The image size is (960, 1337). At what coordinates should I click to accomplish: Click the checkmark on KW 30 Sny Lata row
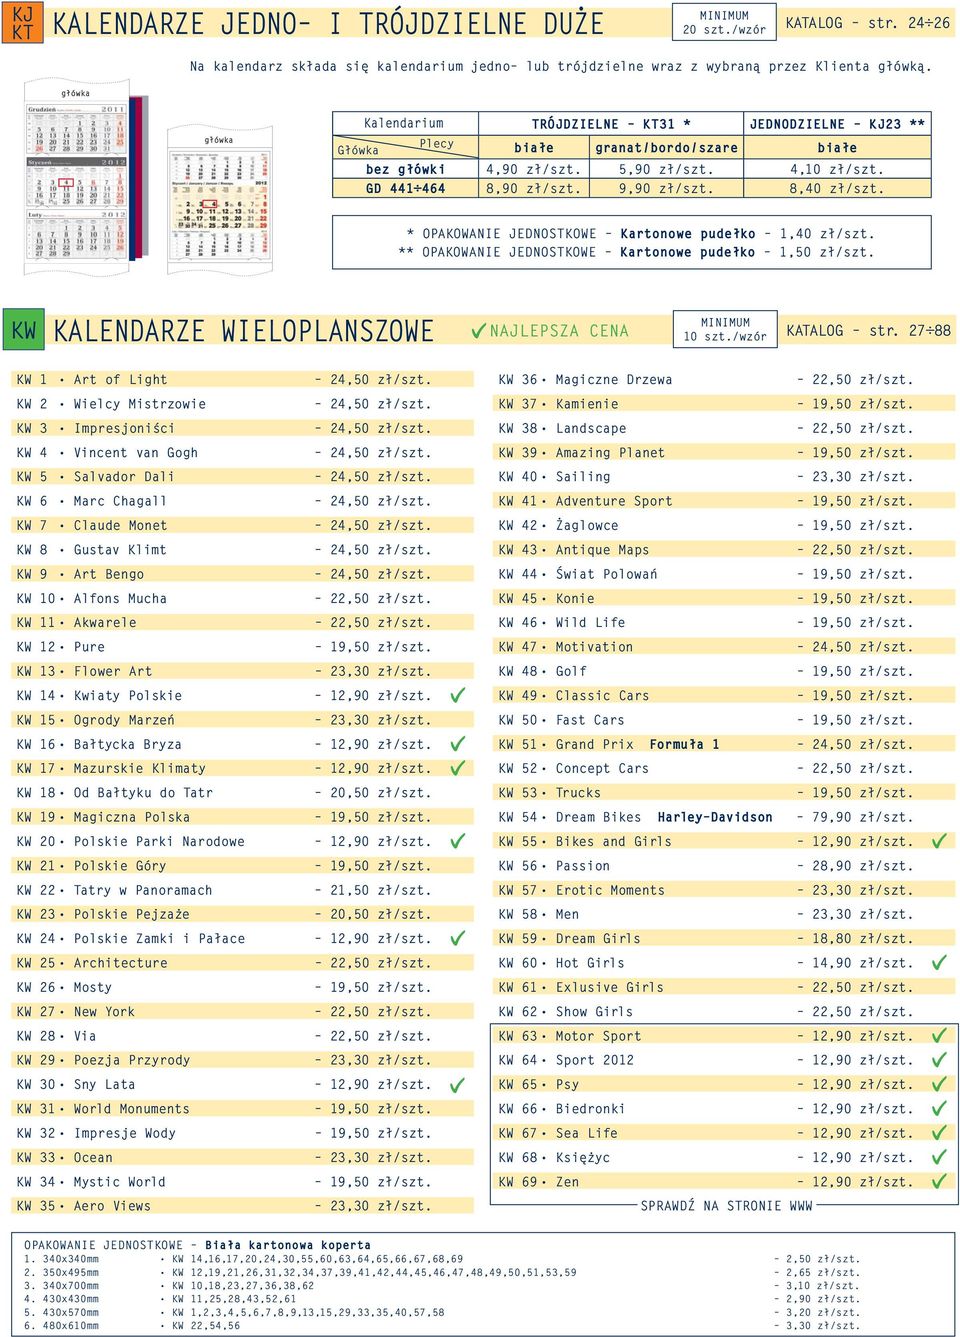(457, 1084)
